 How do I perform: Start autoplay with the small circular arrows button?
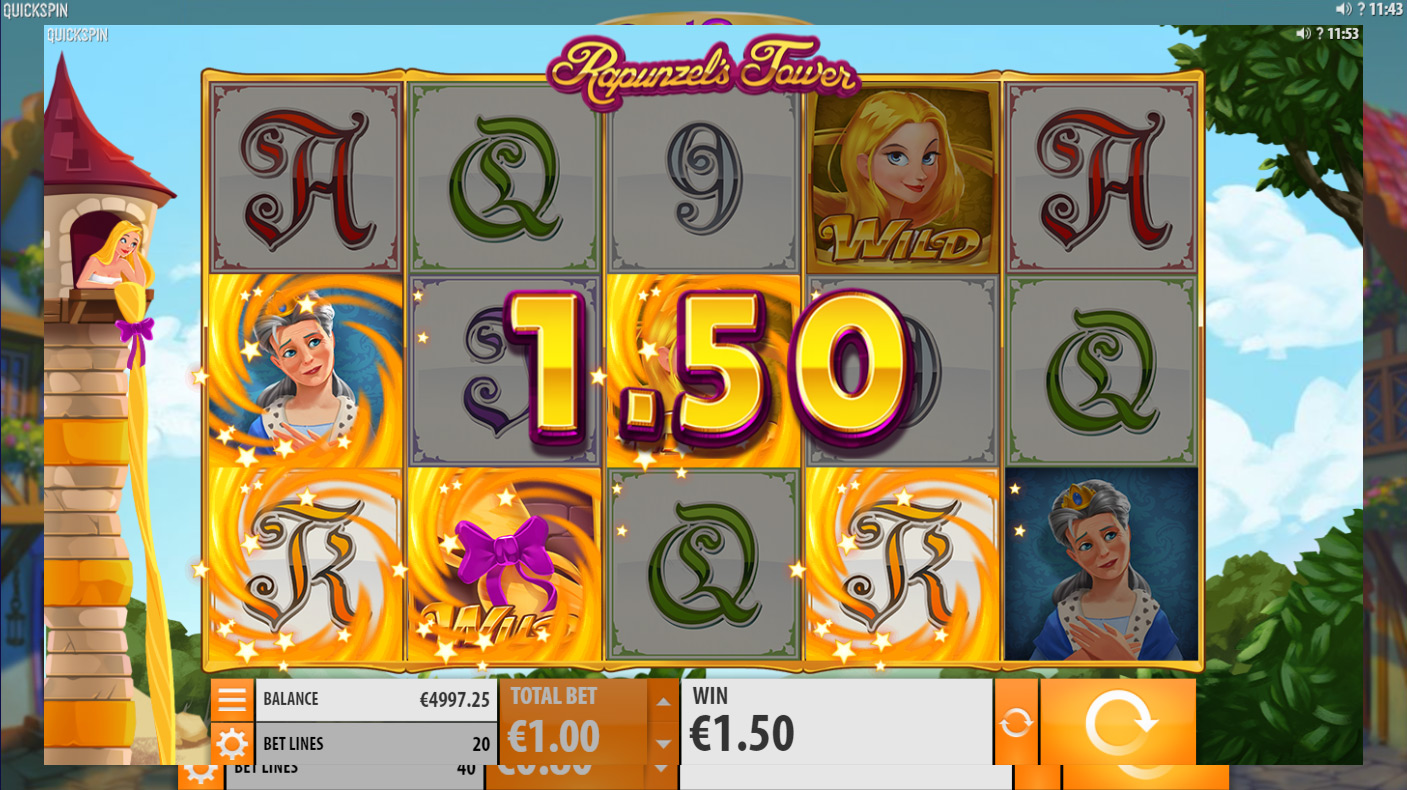(x=1016, y=722)
